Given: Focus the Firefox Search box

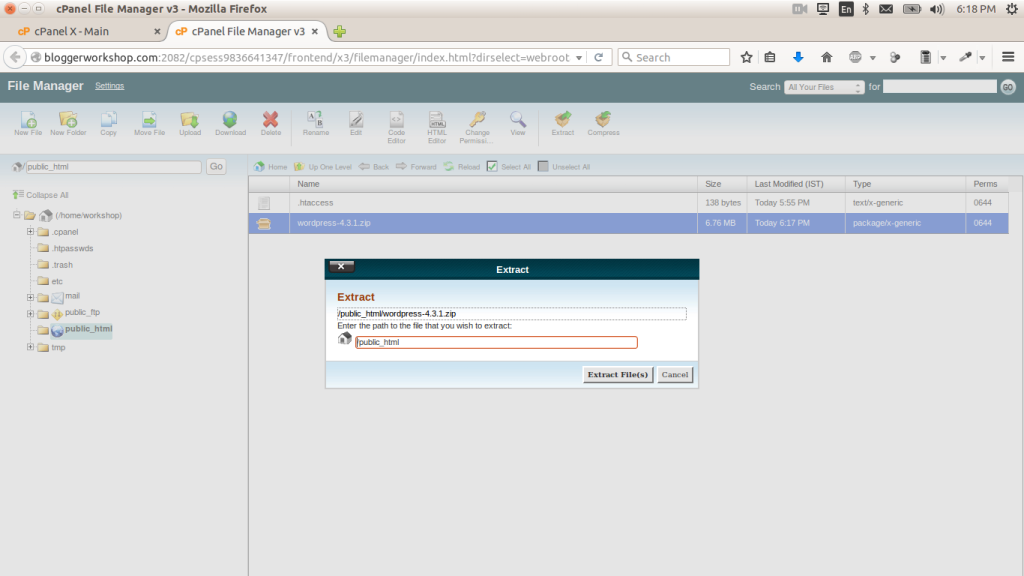Looking at the screenshot, I should point(674,57).
